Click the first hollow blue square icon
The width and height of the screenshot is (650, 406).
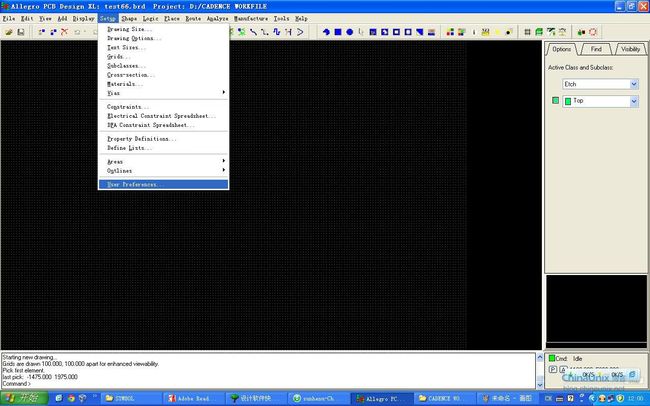click(396, 32)
